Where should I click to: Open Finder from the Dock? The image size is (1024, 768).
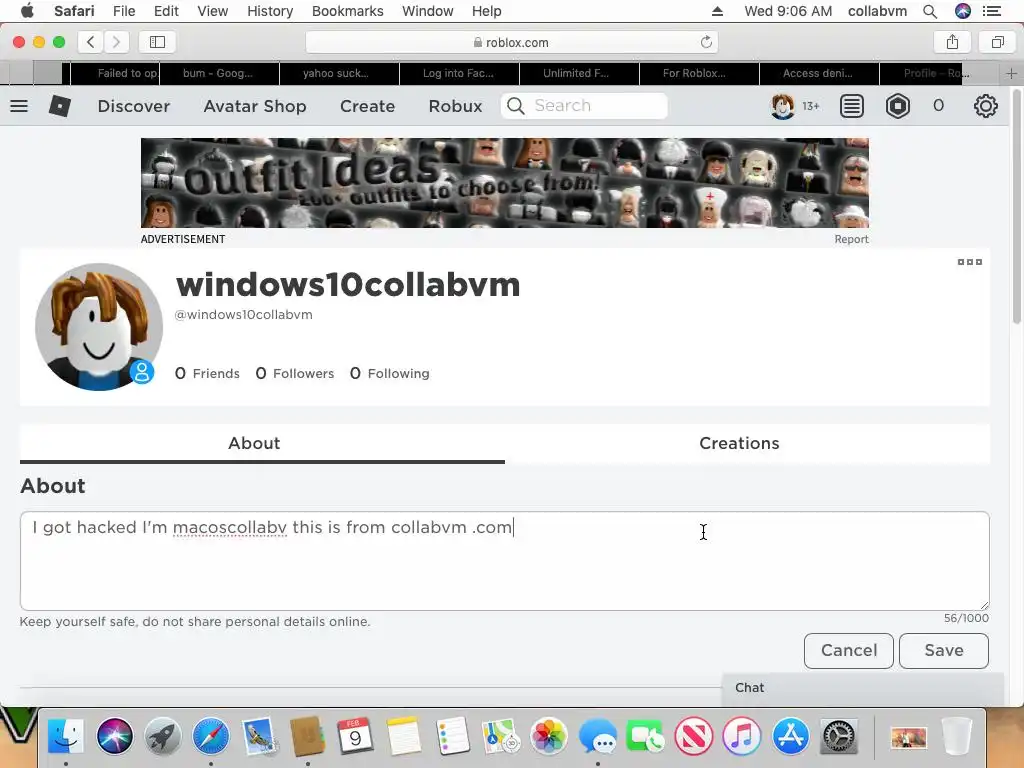(66, 736)
